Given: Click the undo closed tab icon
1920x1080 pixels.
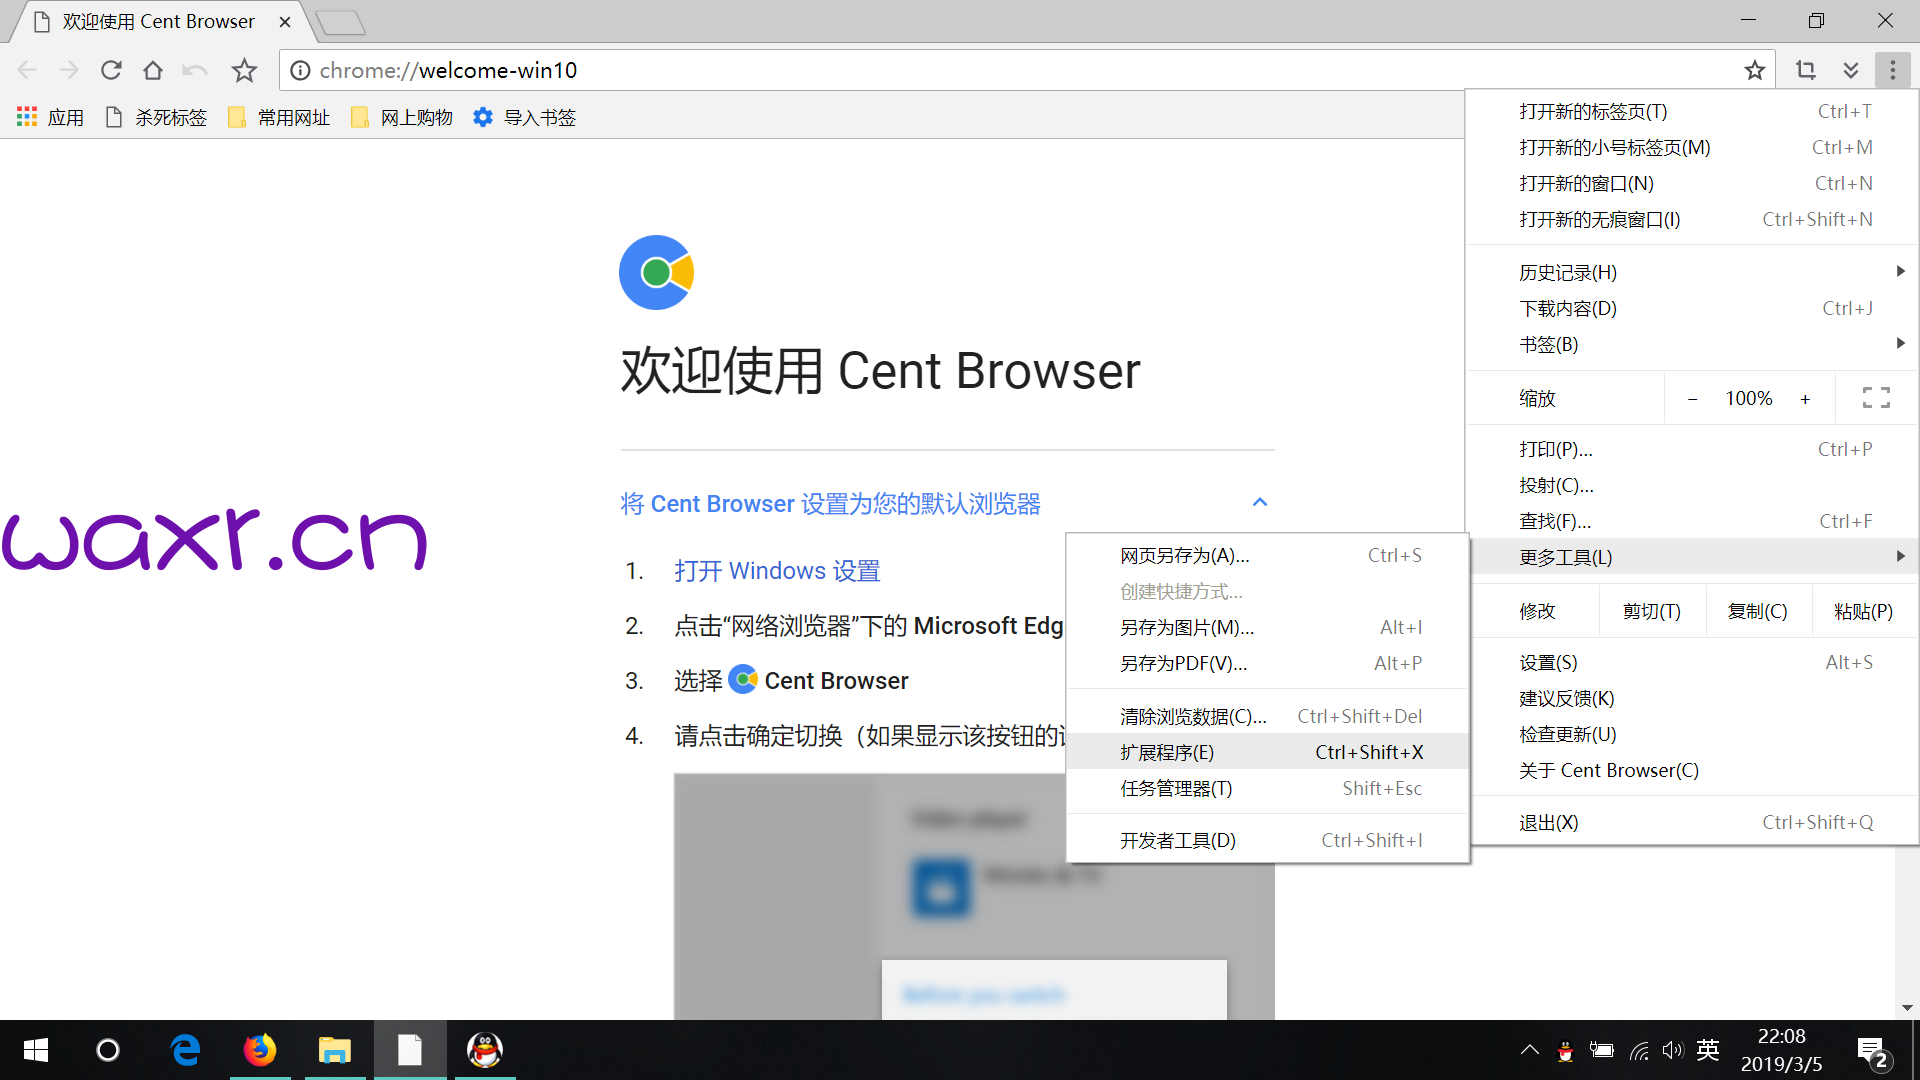Looking at the screenshot, I should tap(195, 70).
